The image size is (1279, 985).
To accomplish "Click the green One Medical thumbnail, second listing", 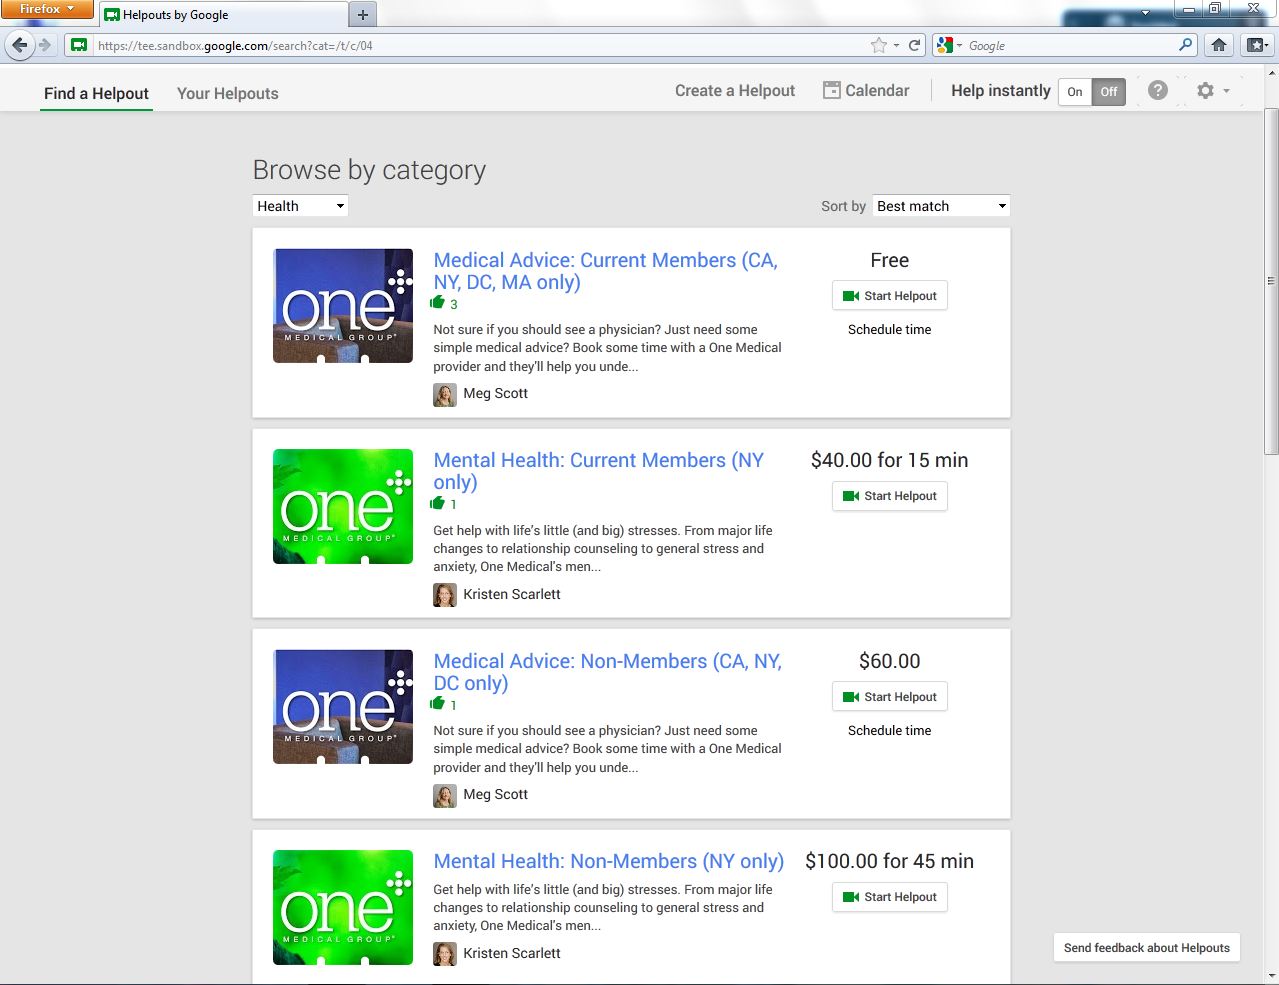I will (x=343, y=506).
